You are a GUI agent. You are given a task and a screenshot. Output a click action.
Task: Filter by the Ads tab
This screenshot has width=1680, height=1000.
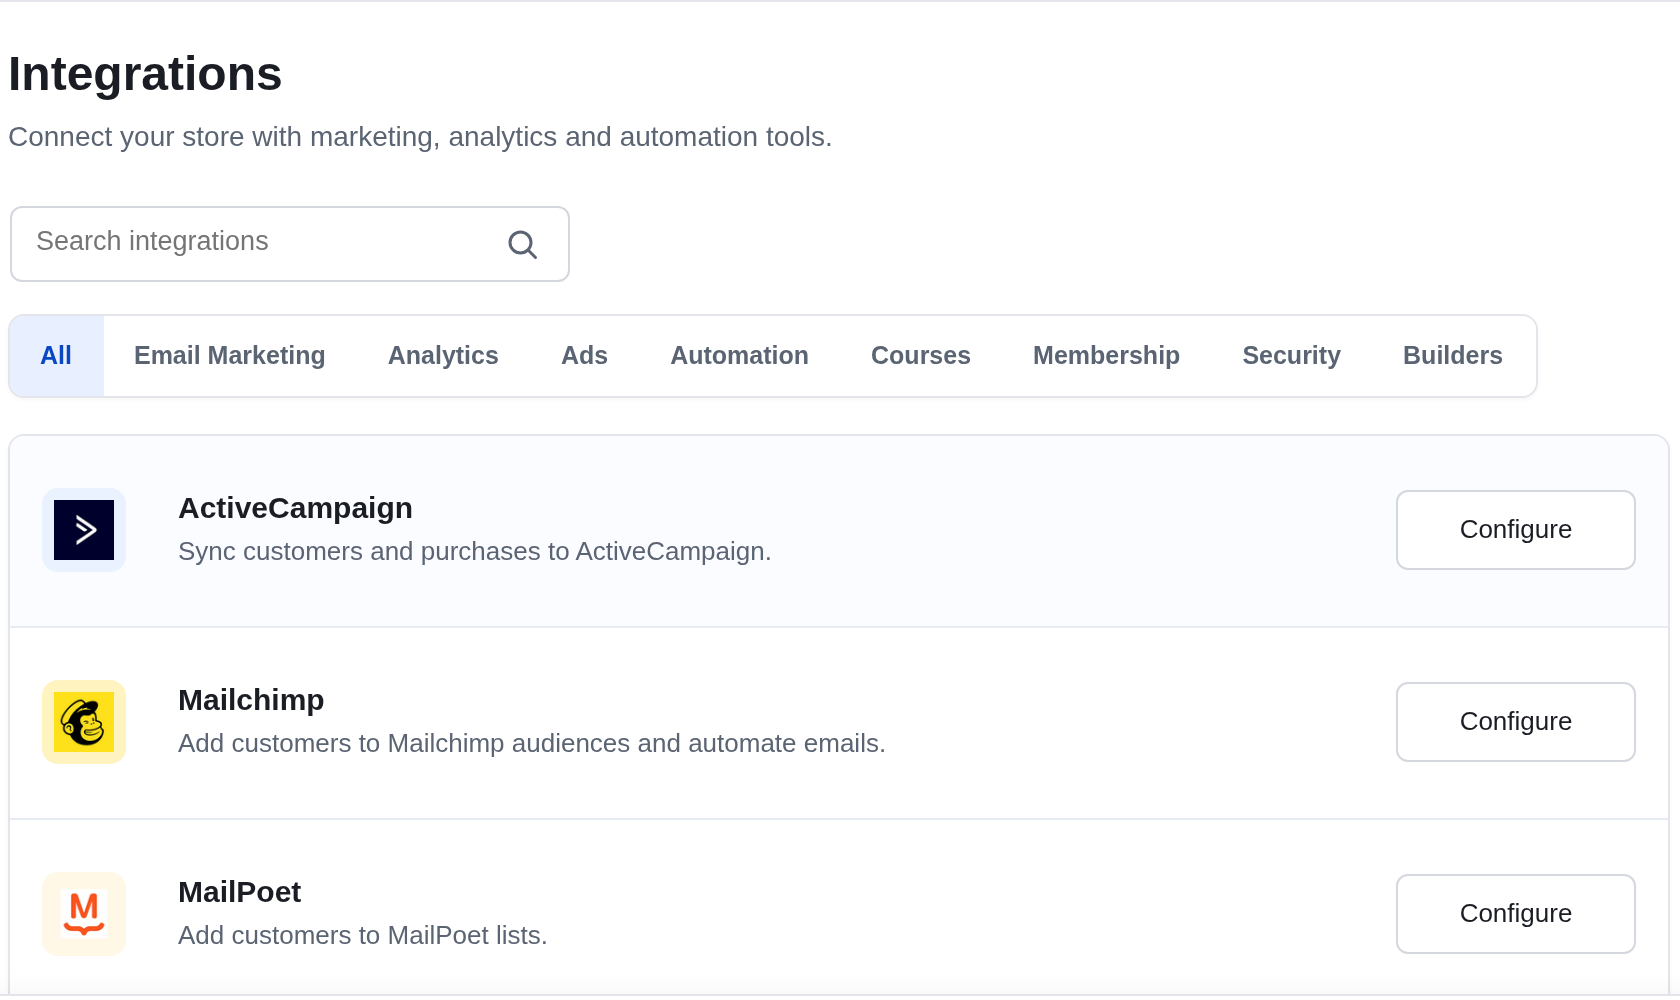(x=584, y=356)
